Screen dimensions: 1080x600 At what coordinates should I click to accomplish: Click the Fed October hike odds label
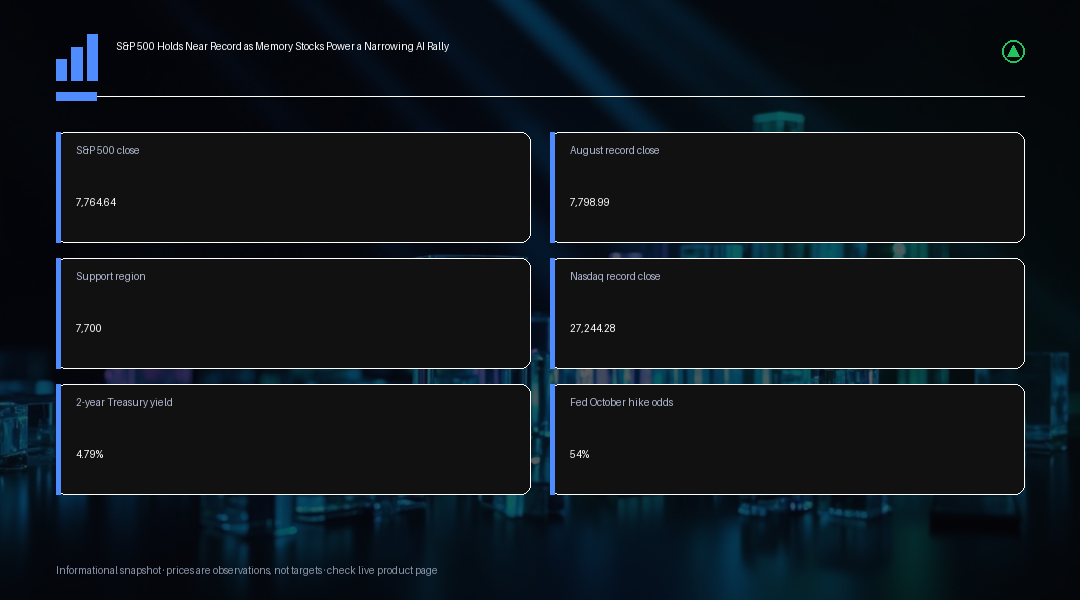coord(621,402)
